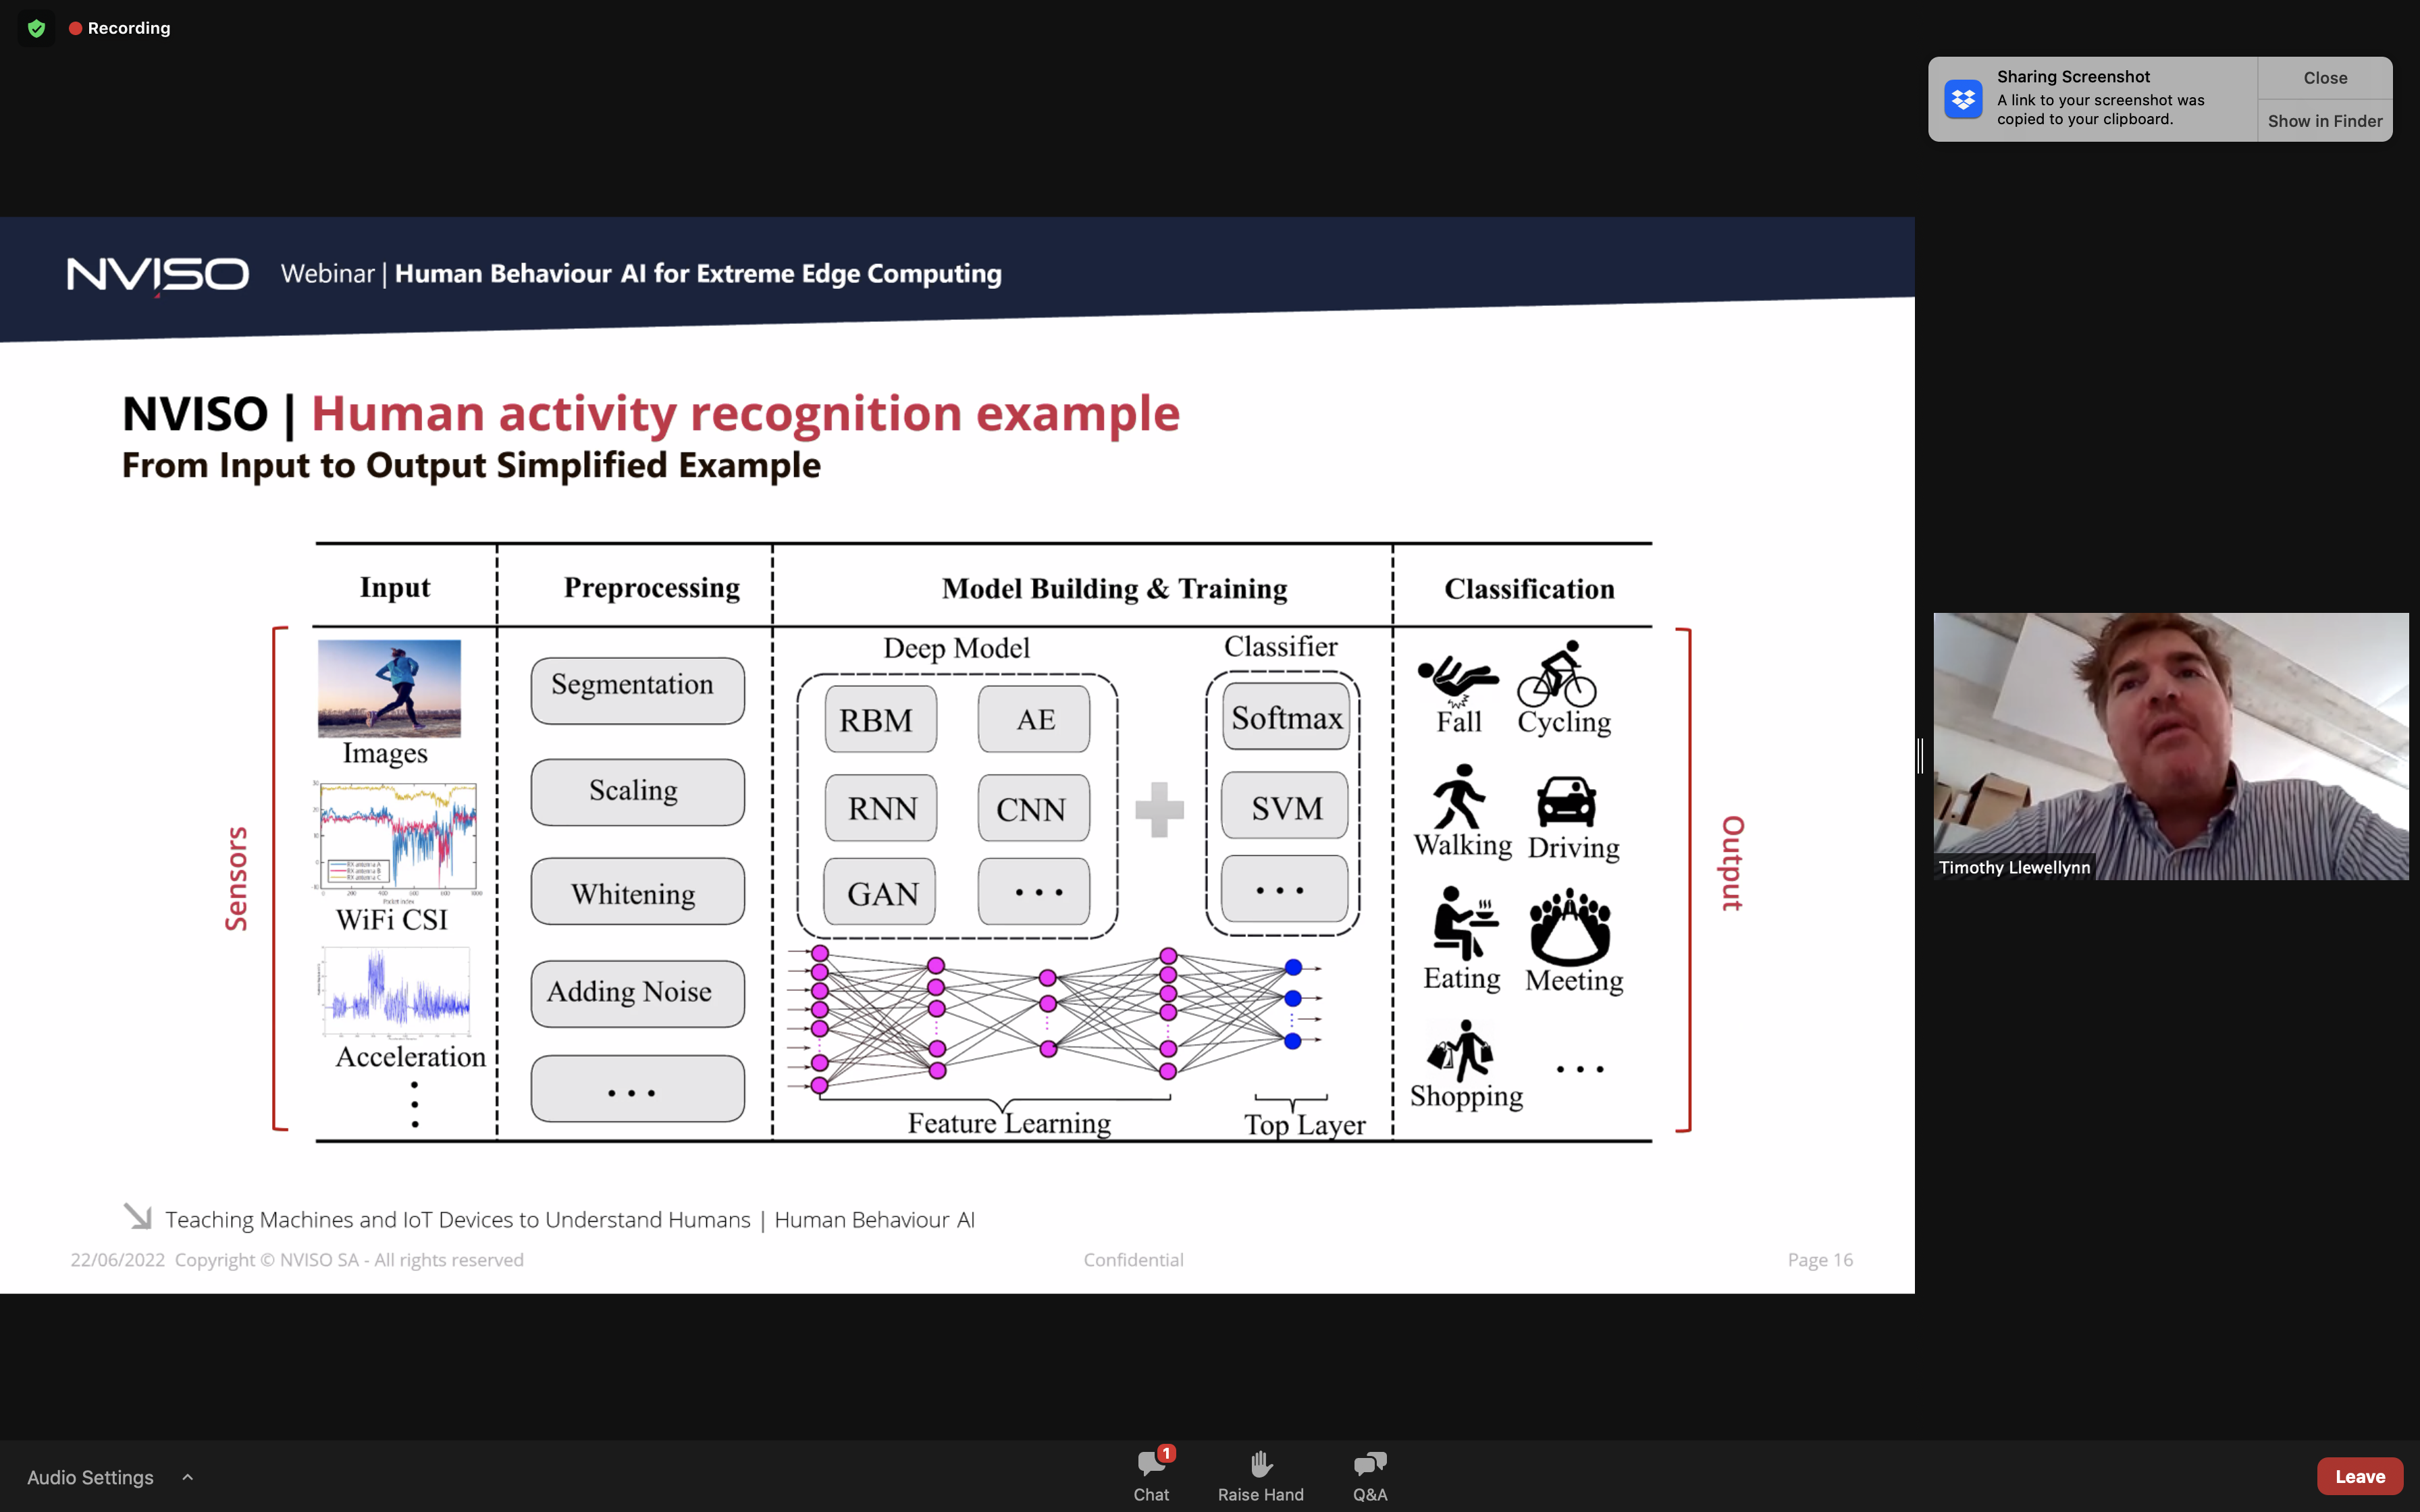
Task: Click the Shopping activity icon
Action: 1460,1050
